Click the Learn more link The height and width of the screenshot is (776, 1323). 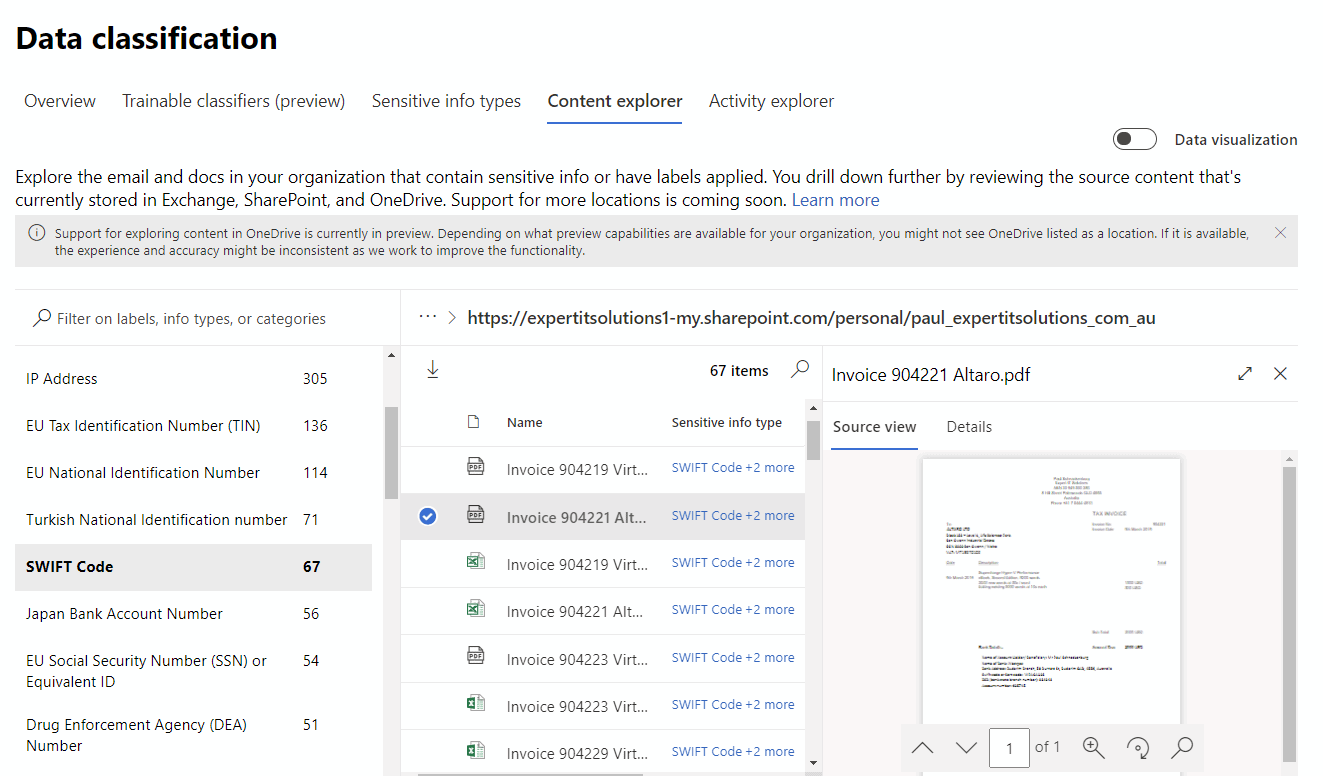[x=835, y=199]
